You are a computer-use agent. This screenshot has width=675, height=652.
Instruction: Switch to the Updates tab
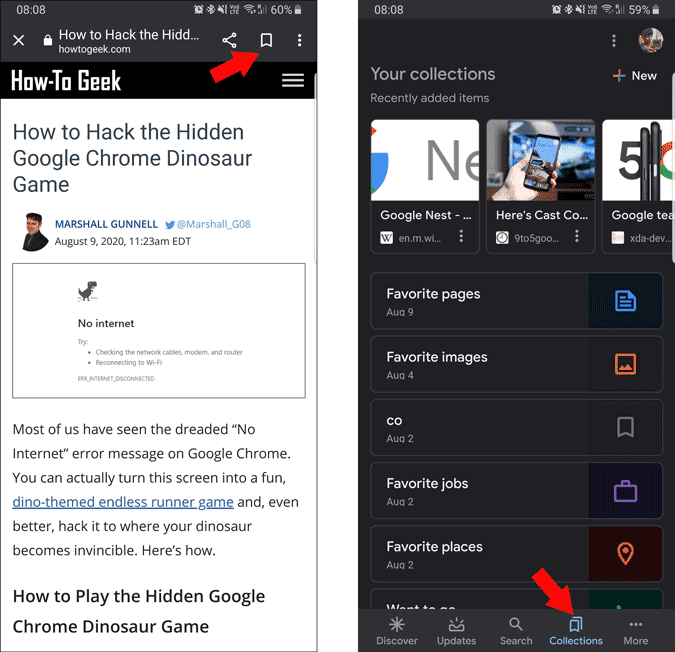tap(456, 631)
